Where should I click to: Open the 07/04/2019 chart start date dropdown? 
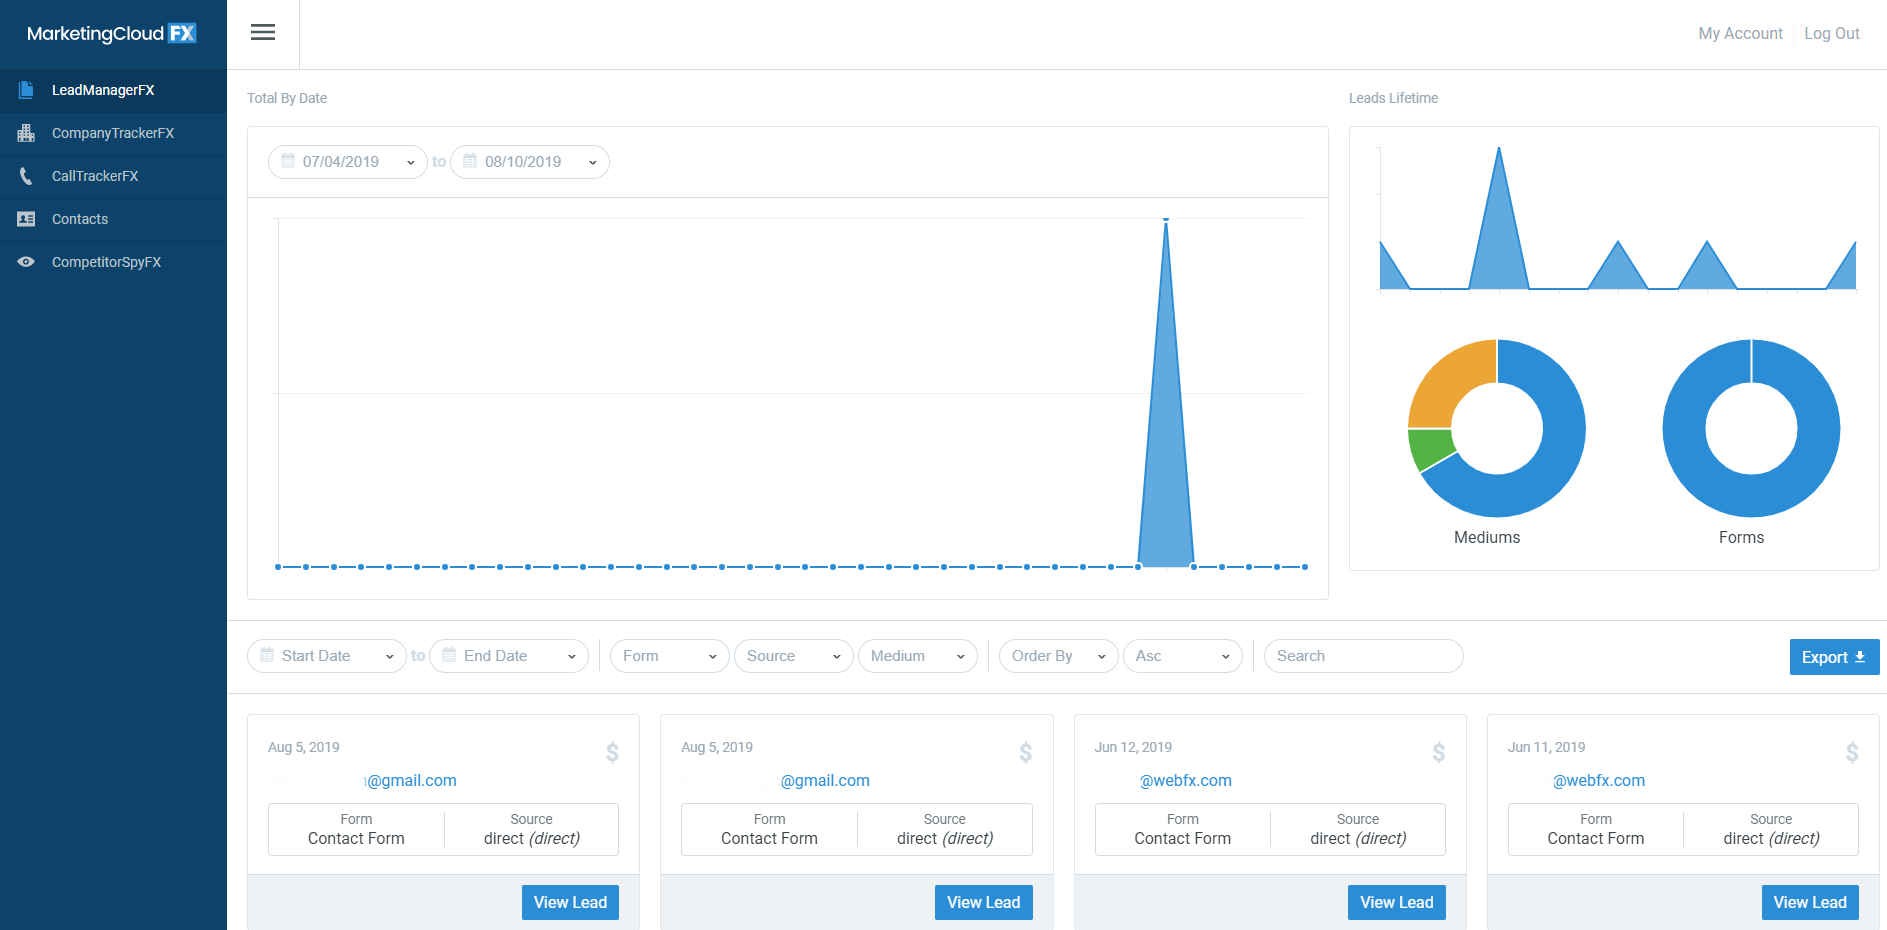point(348,162)
